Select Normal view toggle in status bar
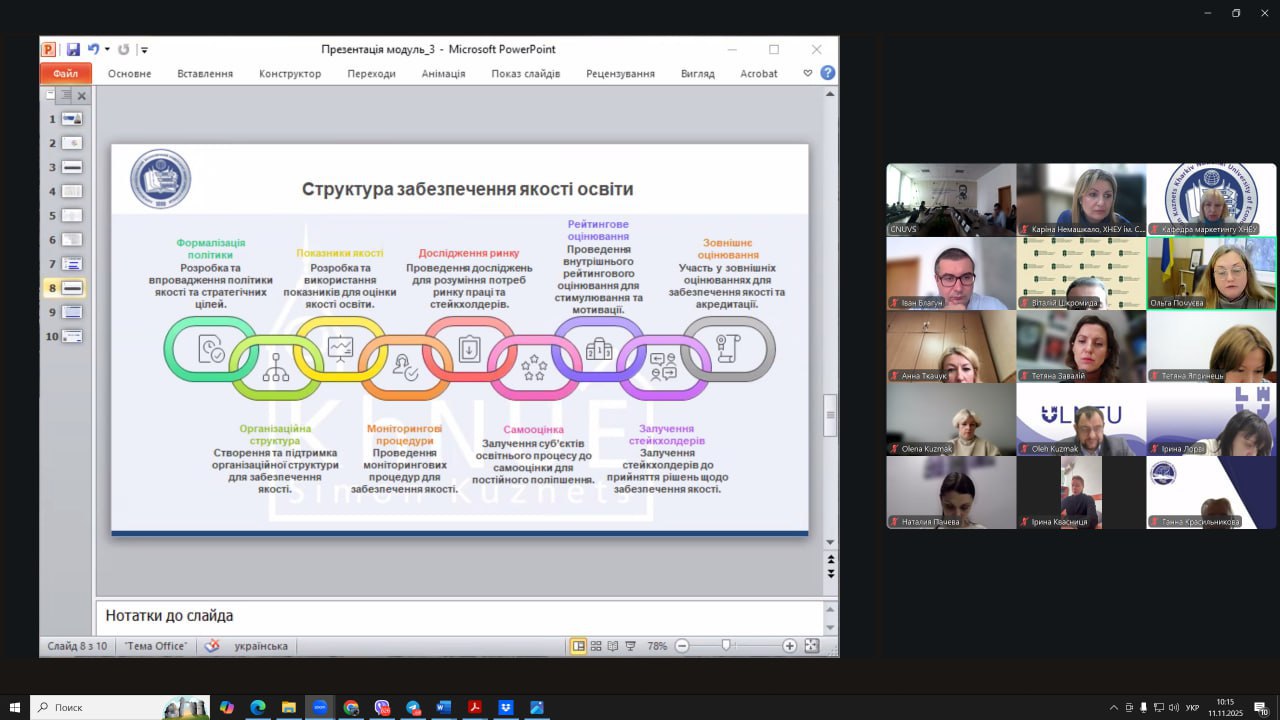 (578, 646)
